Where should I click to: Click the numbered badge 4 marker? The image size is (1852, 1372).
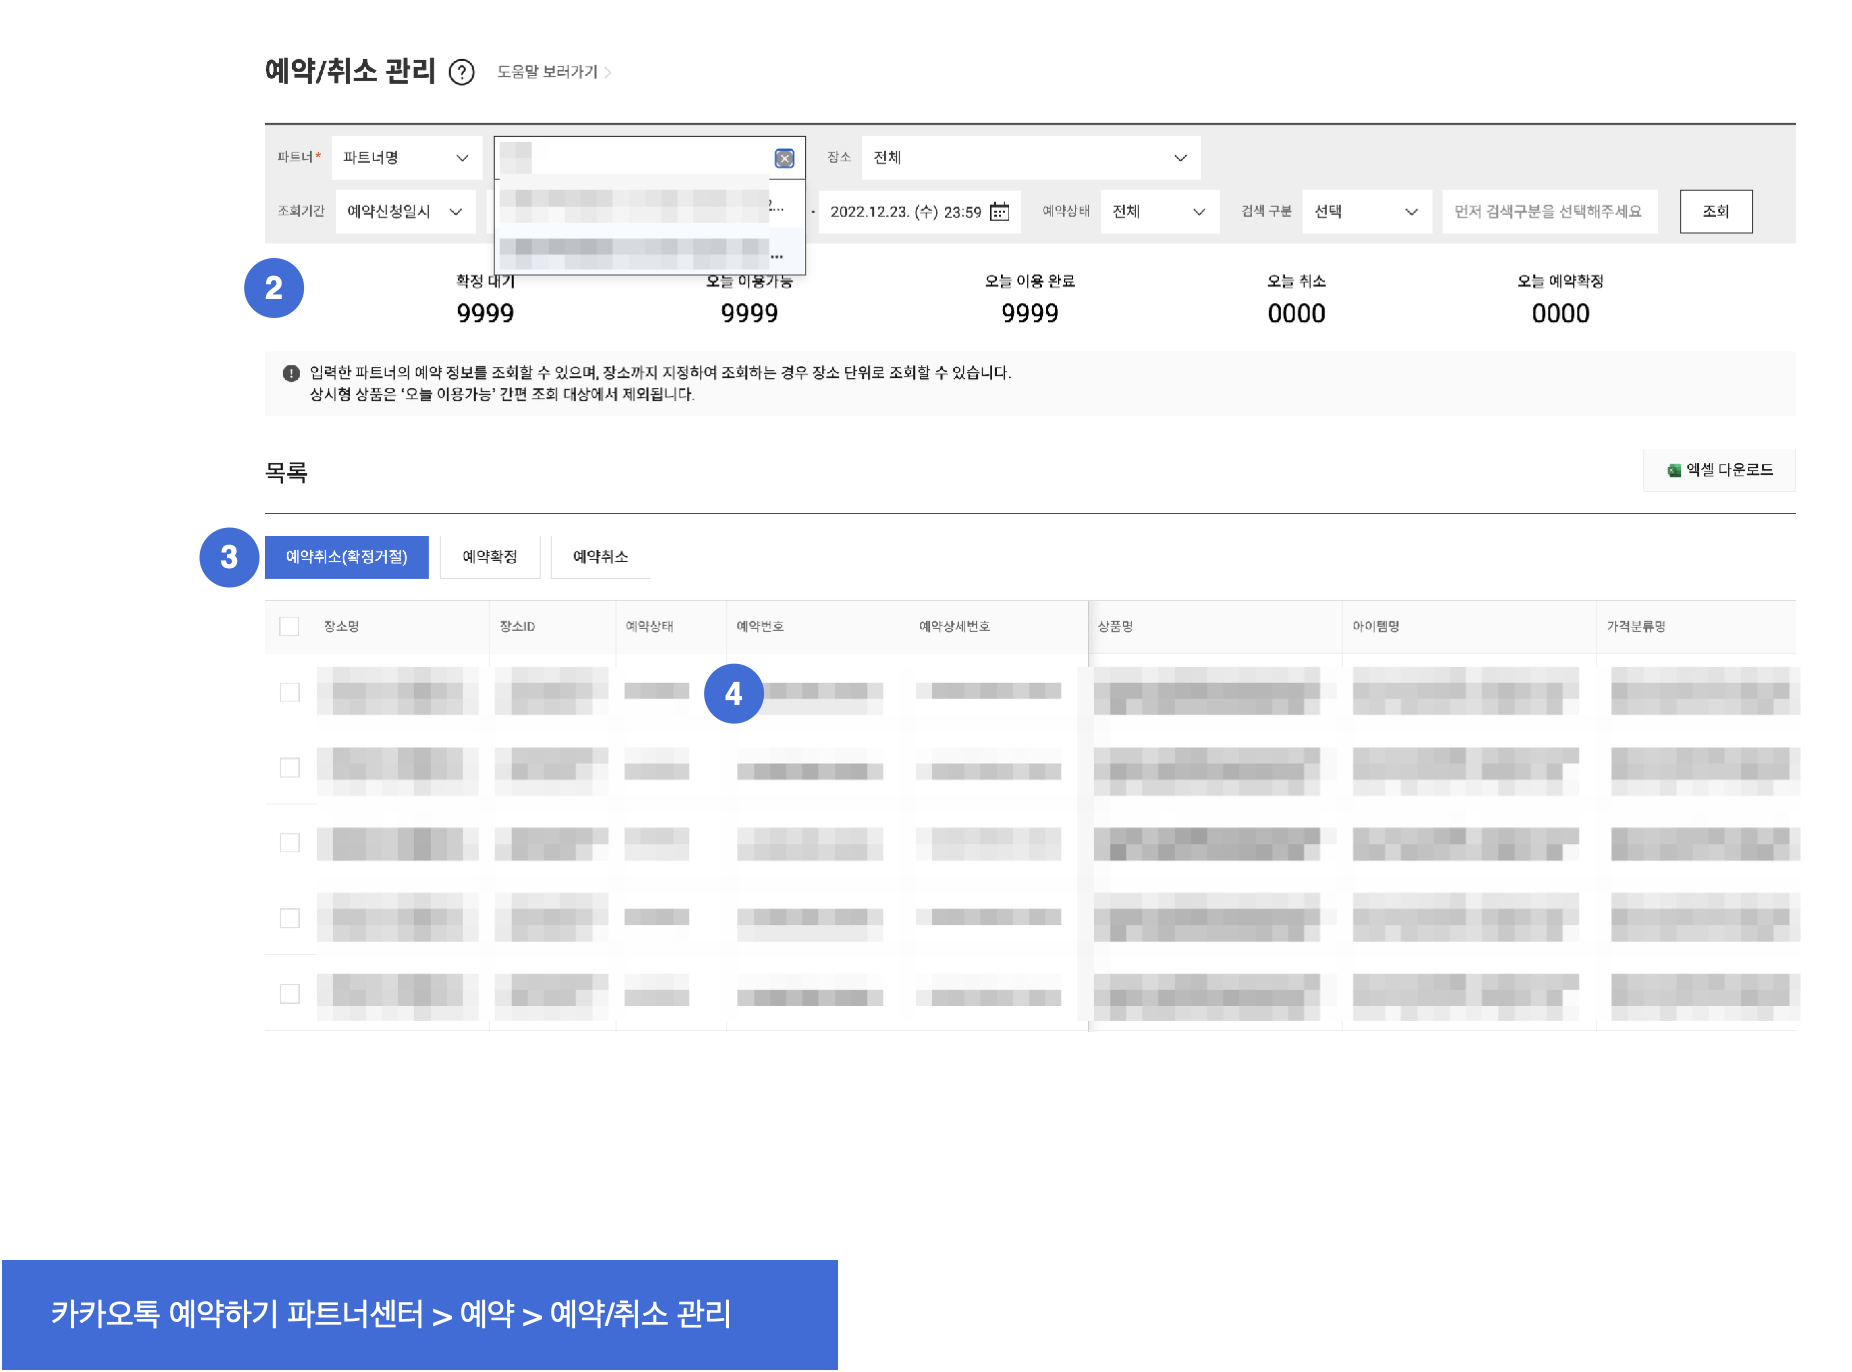point(733,693)
